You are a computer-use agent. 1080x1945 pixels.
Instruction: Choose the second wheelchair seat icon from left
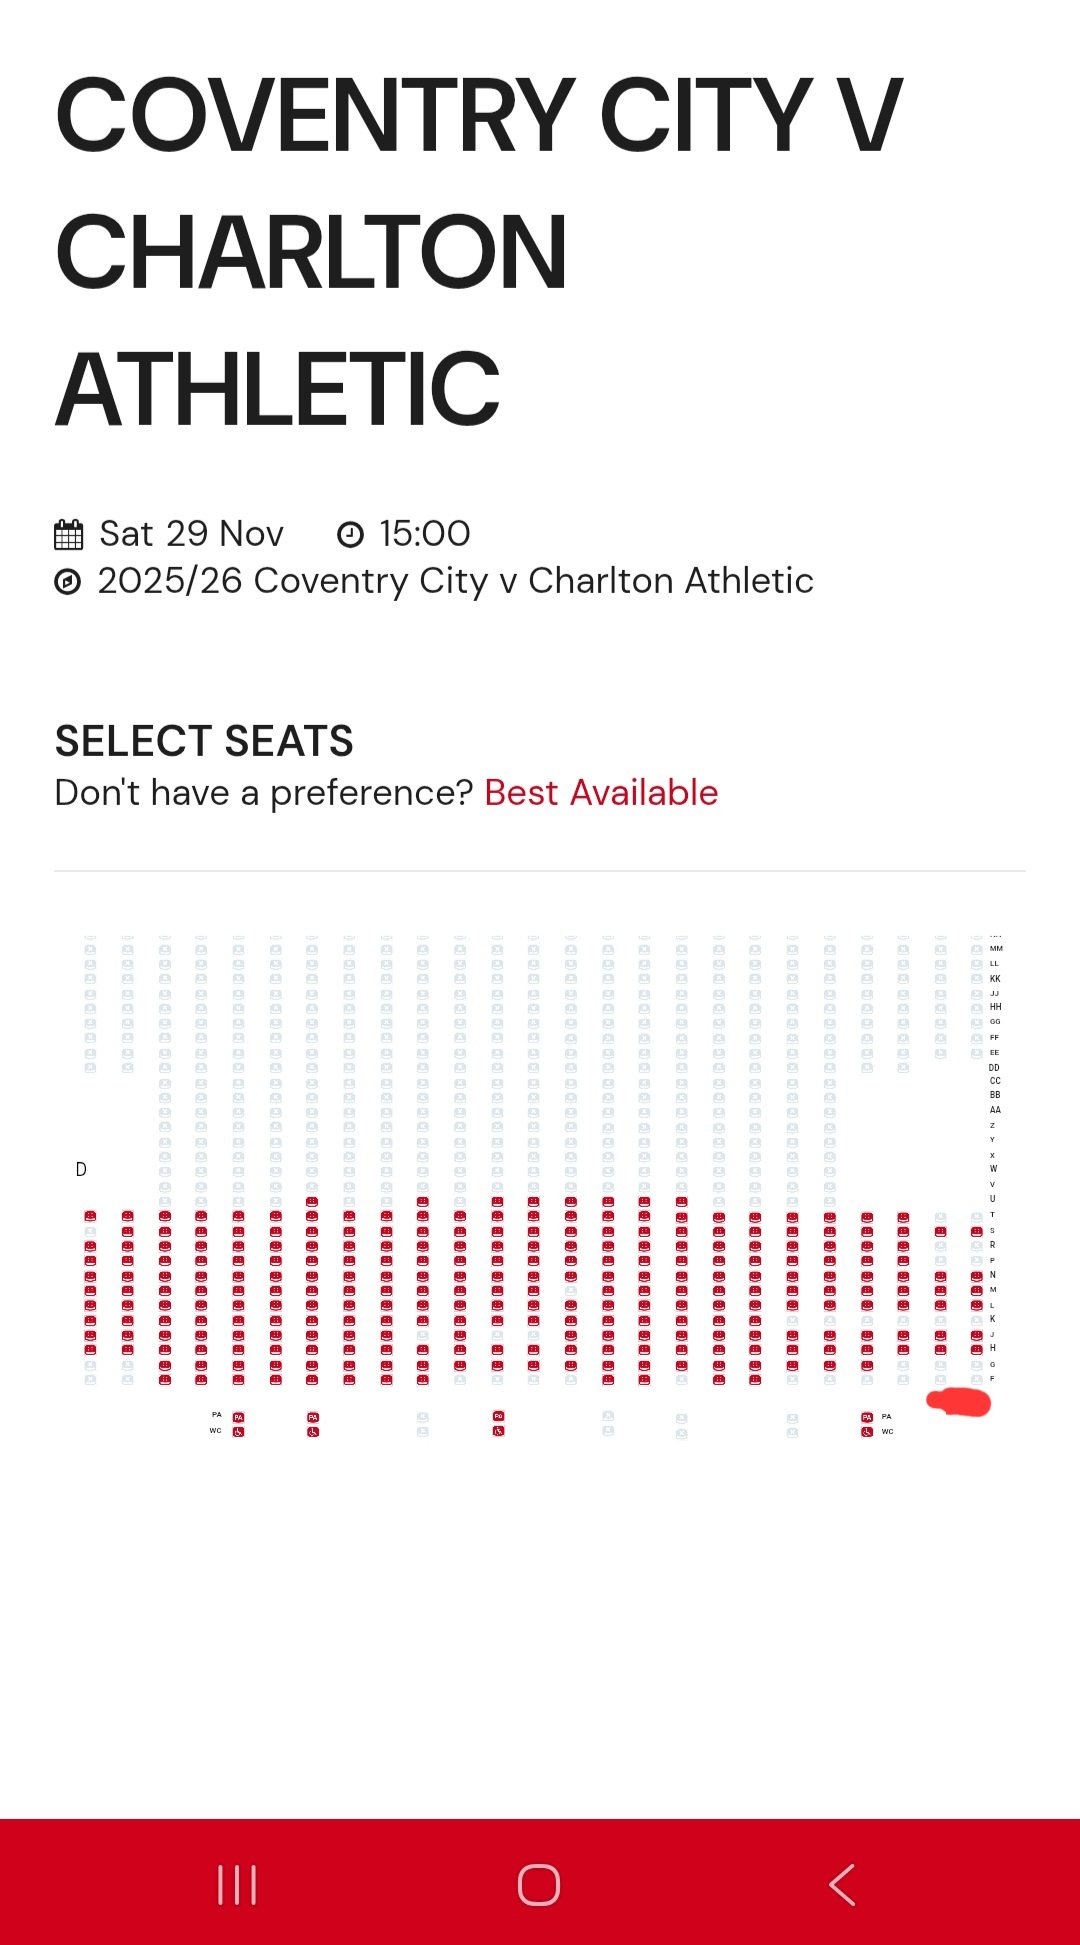coord(313,1432)
